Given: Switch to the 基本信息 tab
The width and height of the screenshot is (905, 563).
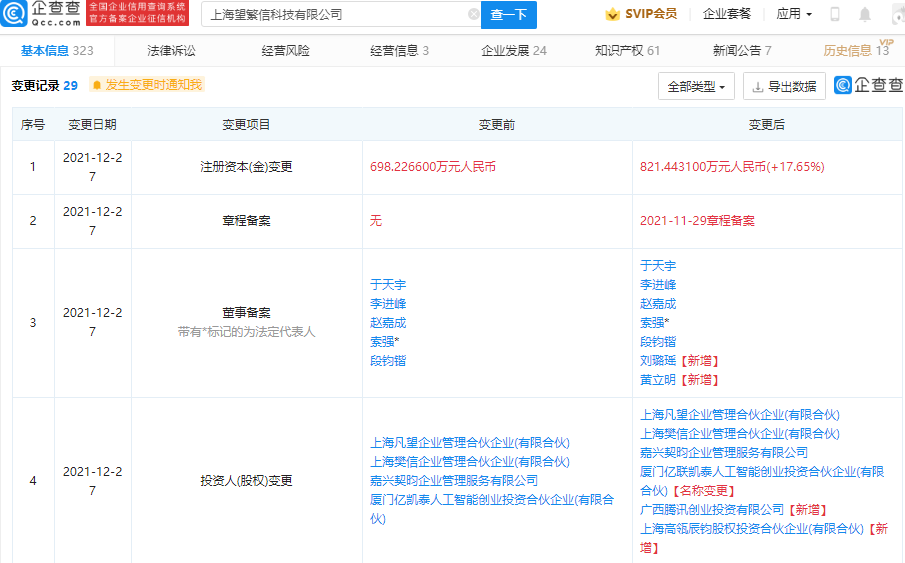Looking at the screenshot, I should coord(57,51).
